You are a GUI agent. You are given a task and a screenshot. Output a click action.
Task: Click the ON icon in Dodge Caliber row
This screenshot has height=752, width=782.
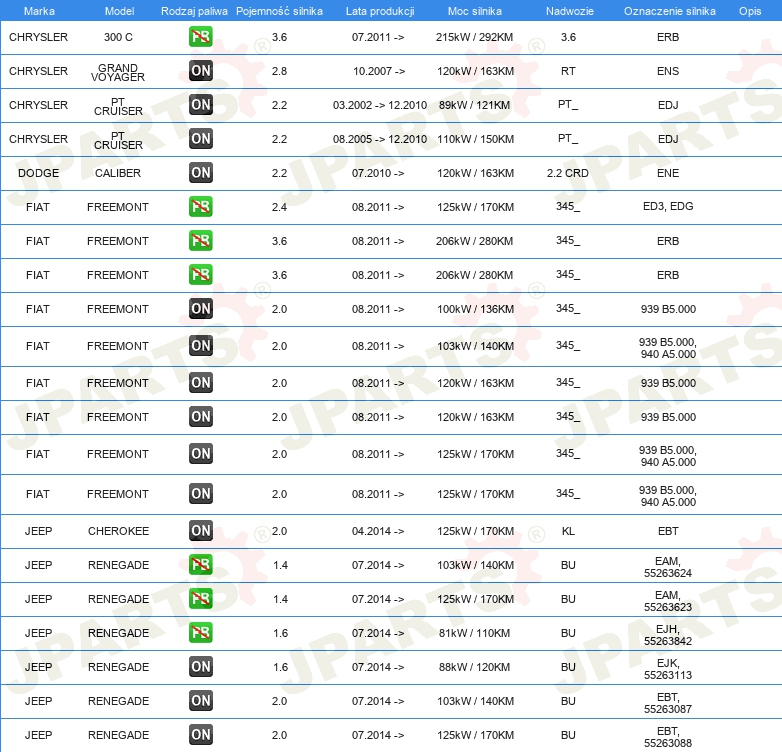pos(200,173)
